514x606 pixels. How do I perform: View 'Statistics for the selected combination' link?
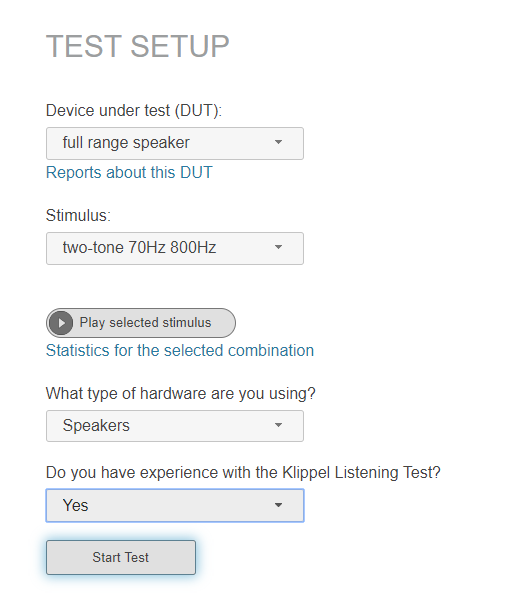[x=180, y=351]
